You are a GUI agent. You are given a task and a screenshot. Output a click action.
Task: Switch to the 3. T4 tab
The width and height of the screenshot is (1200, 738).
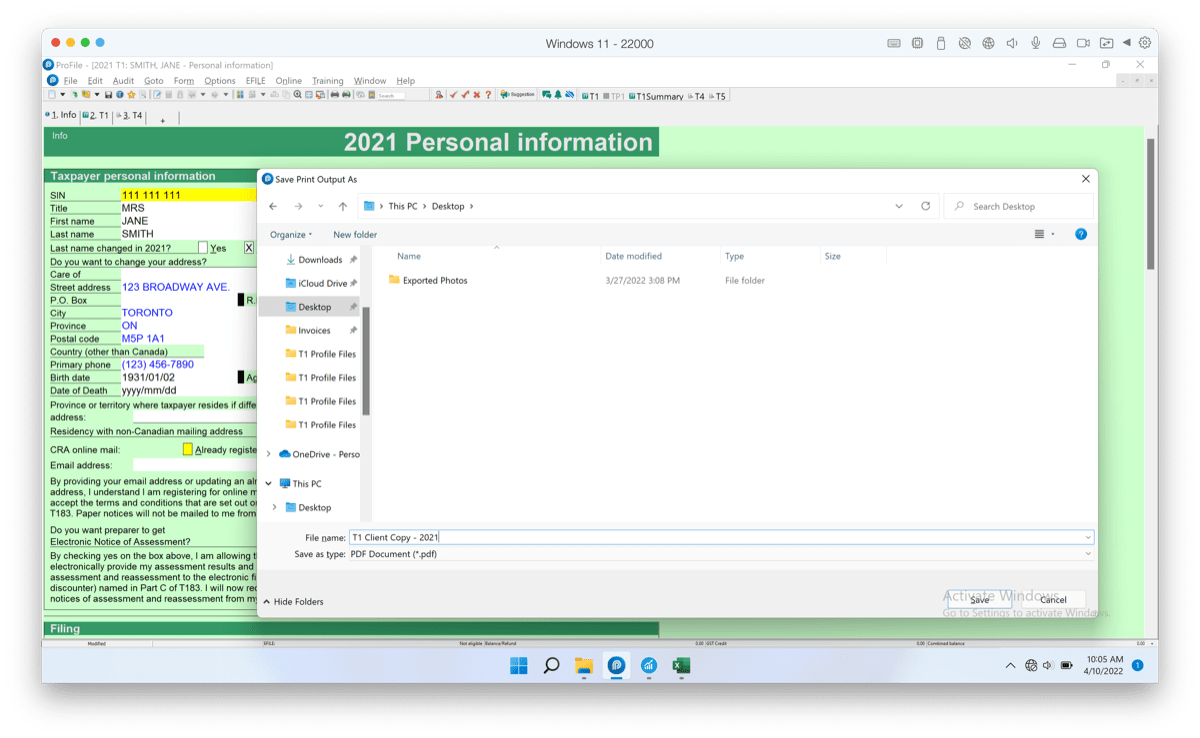click(131, 116)
